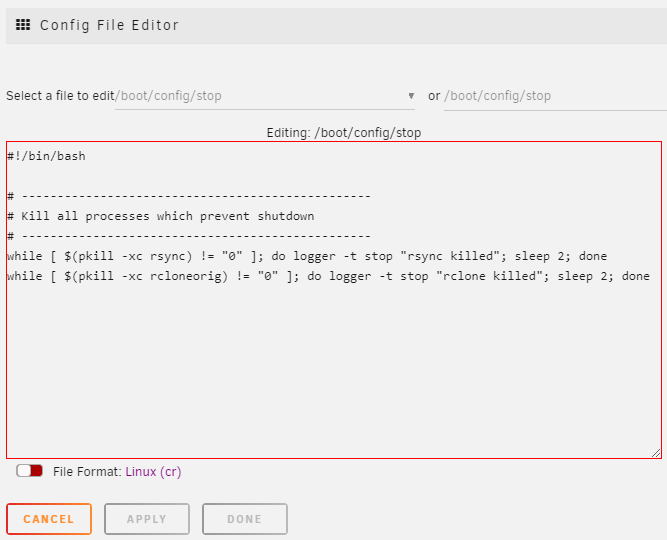Screen dimensions: 667x540
Task: Click the 'Select a file to edit' label
Action: (60, 96)
